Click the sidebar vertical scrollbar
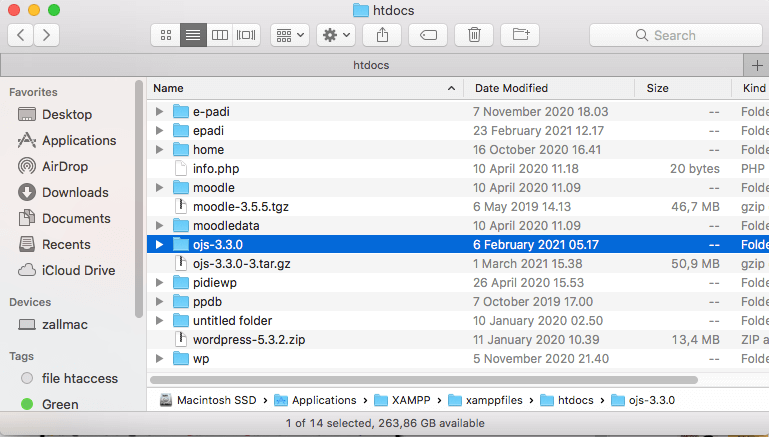The height and width of the screenshot is (437, 769). pyautogui.click(x=139, y=199)
